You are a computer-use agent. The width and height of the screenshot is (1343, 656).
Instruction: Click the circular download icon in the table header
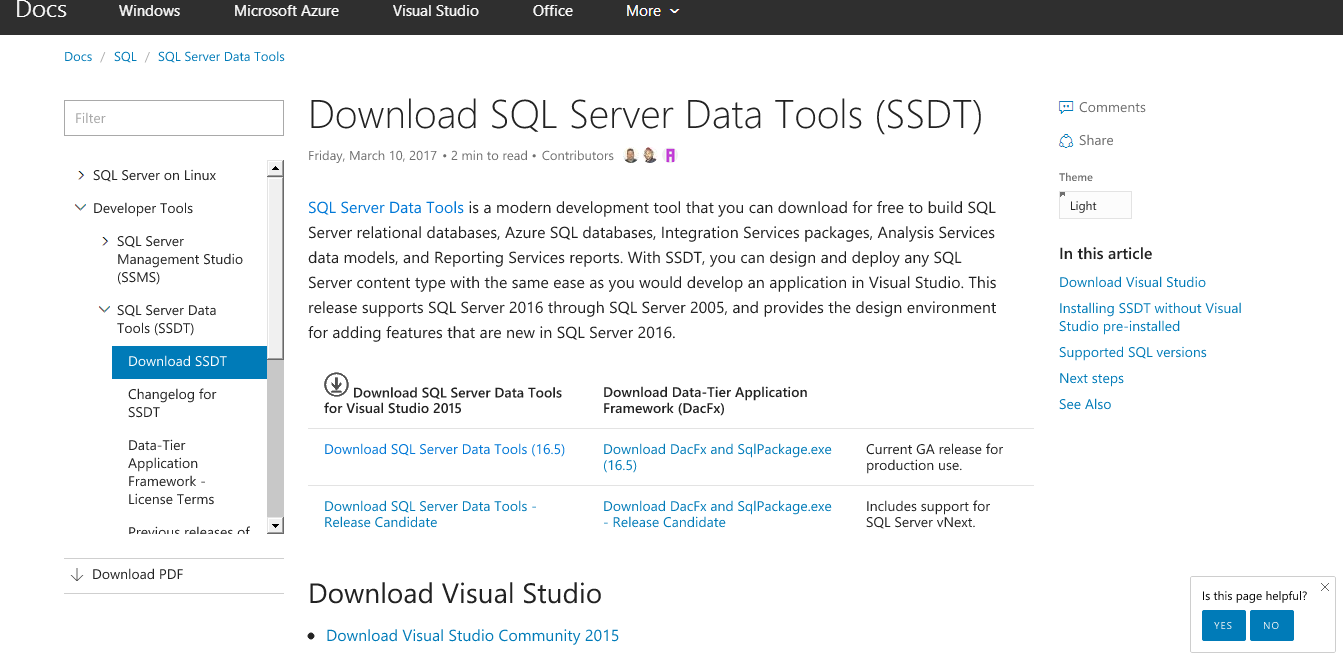point(337,383)
